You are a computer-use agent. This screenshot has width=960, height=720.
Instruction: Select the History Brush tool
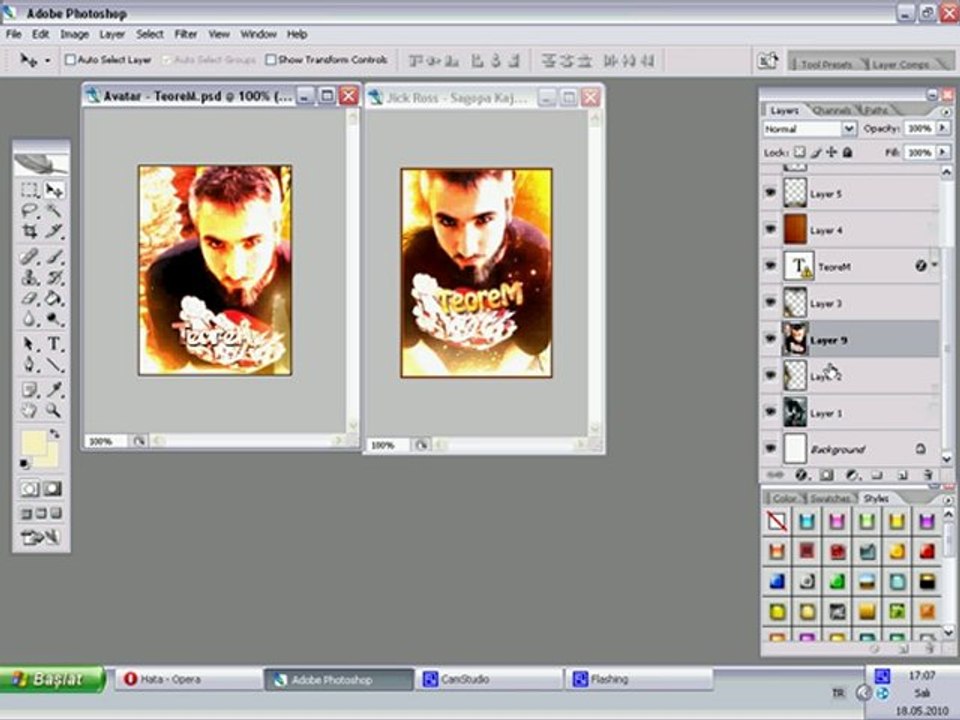(54, 277)
